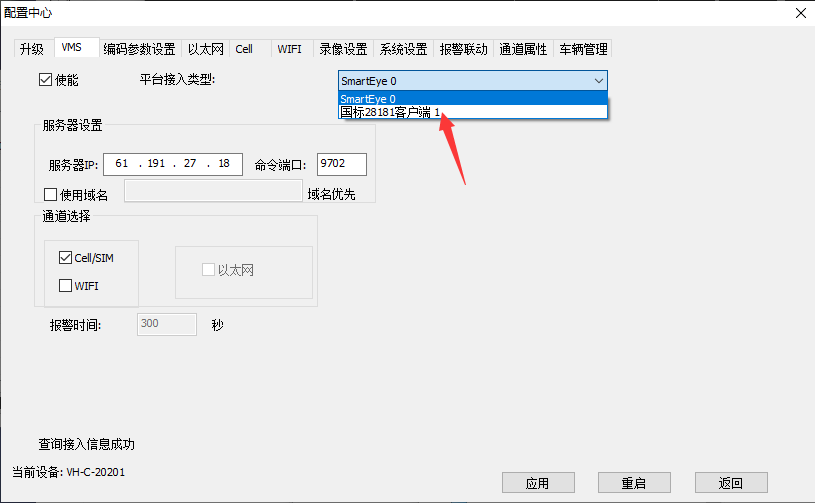Select the 车辆管理 tab

(583, 49)
